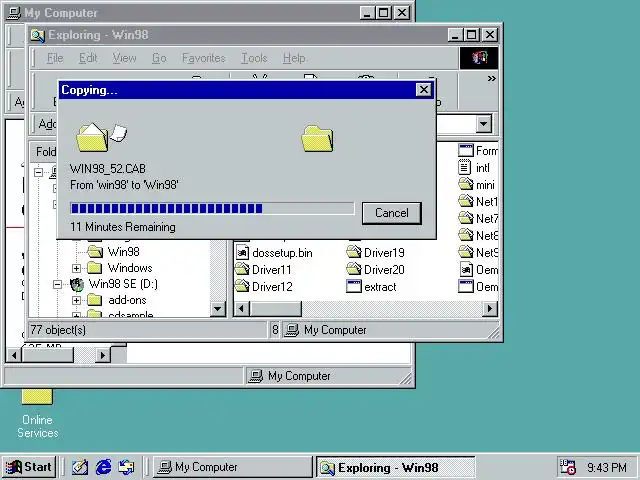Screen dimensions: 640x480
Task: Switch to My Computer taskbar button
Action: coord(233,467)
